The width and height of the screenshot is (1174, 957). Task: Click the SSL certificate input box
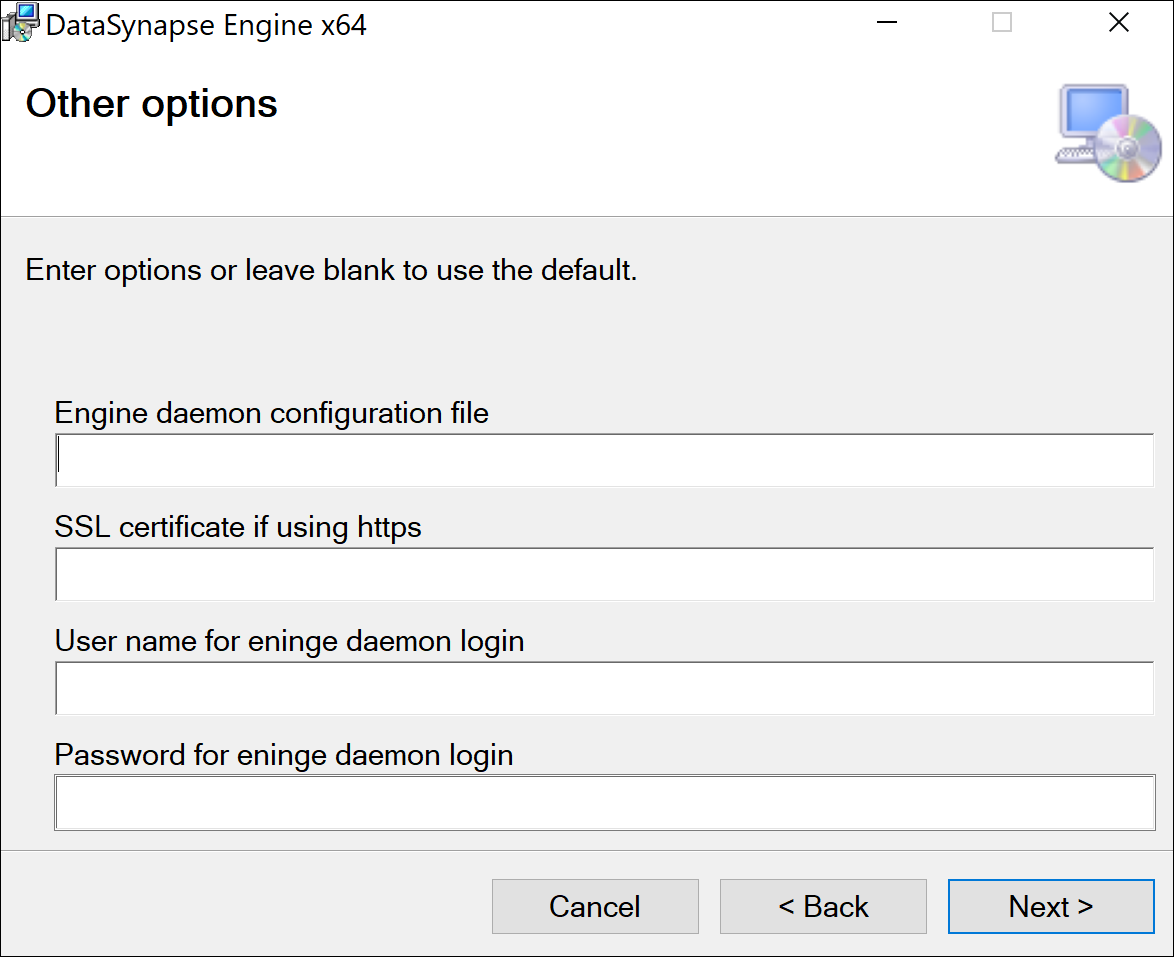tap(604, 574)
